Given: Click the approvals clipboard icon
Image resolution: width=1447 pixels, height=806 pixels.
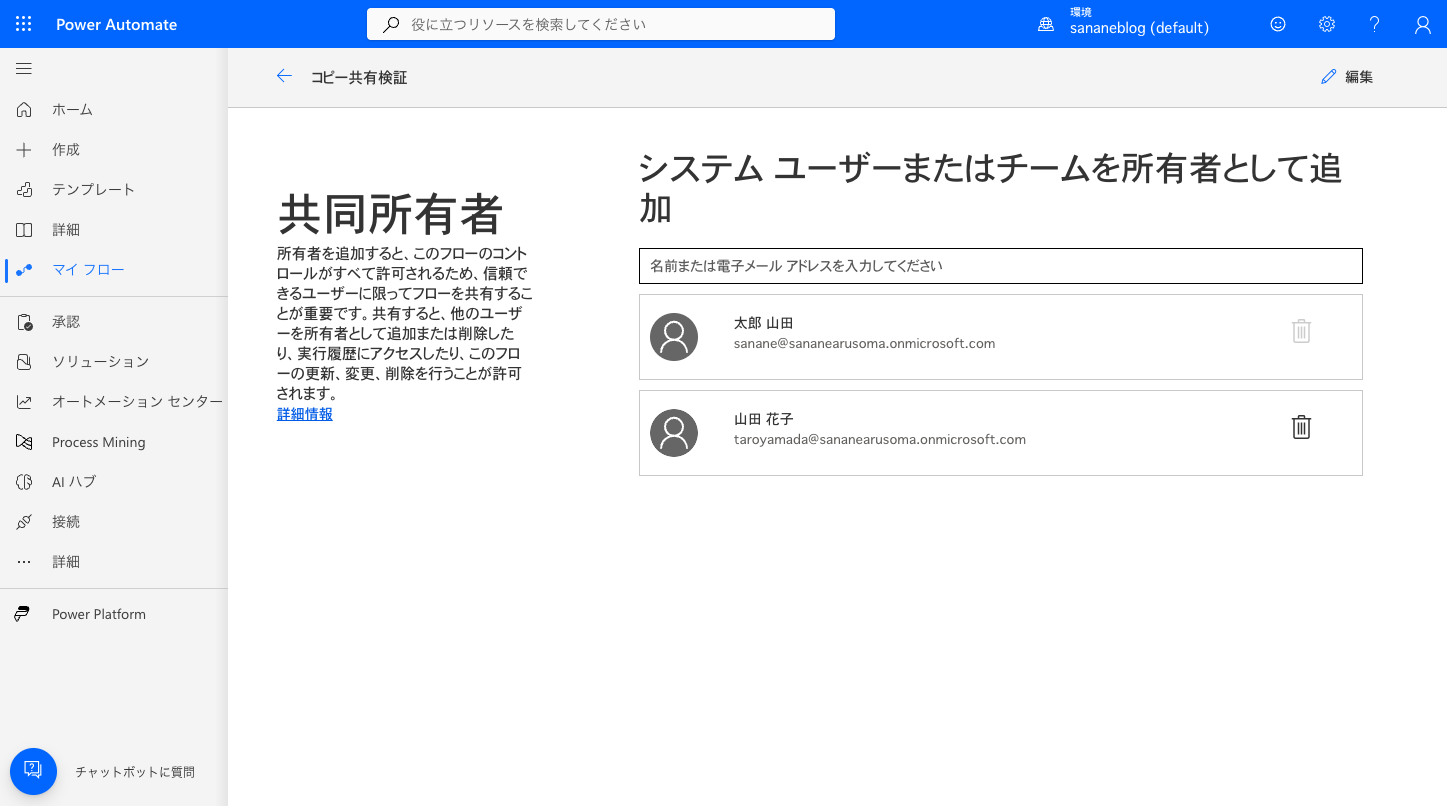Looking at the screenshot, I should 24,321.
